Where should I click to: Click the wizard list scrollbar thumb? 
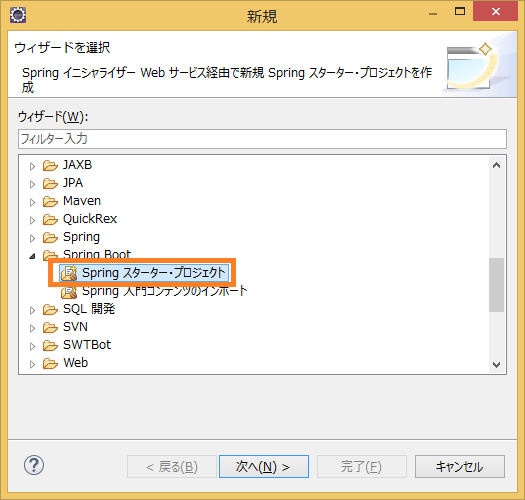pos(496,285)
